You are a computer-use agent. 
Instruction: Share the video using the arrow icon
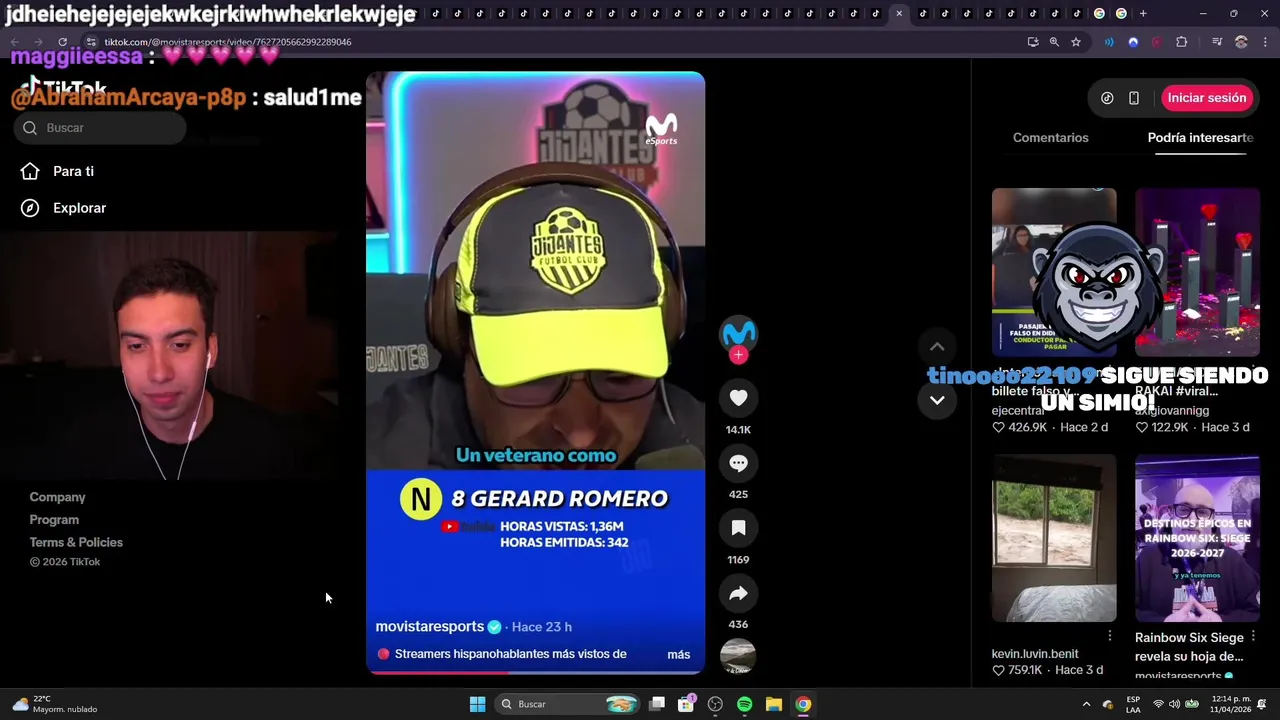738,593
